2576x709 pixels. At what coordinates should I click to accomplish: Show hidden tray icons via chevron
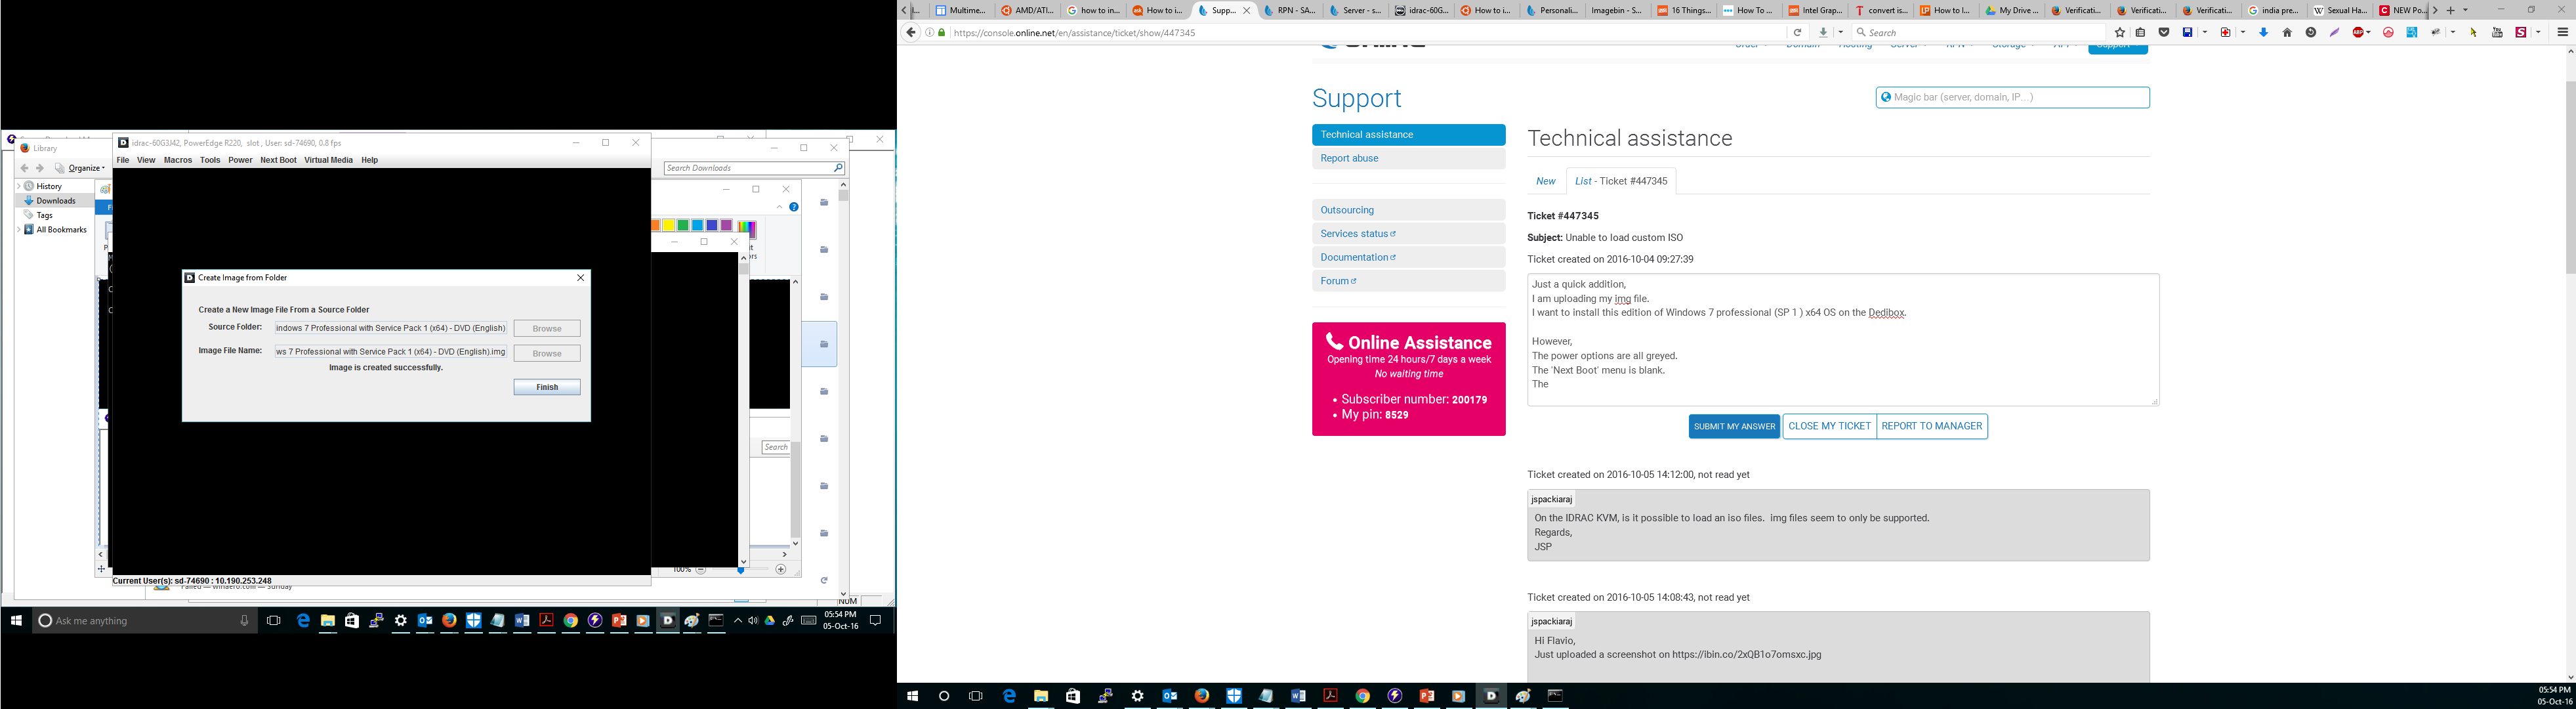click(737, 621)
